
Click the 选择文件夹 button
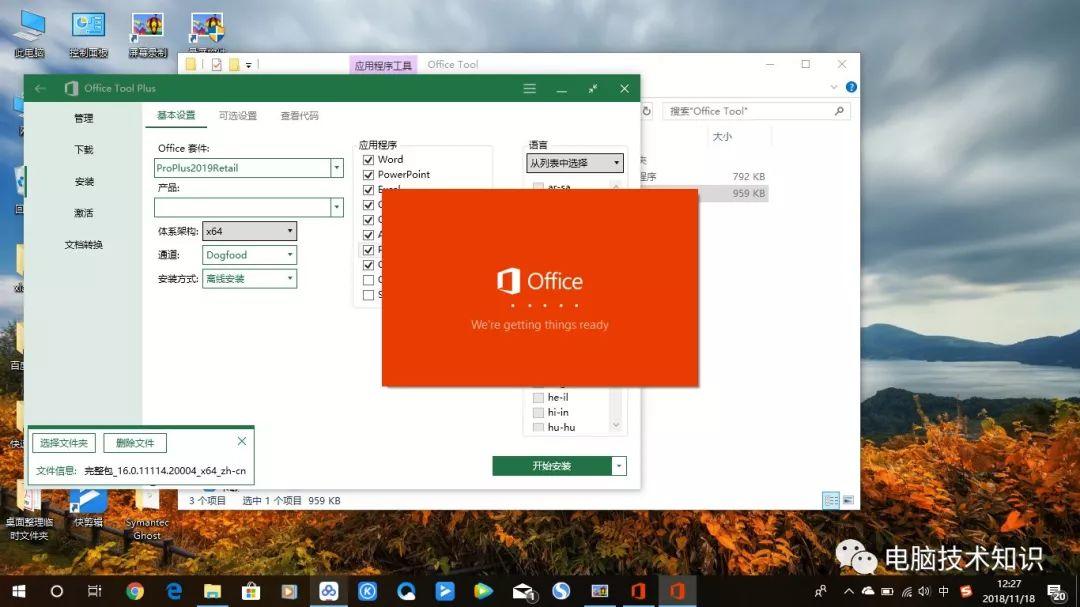pos(63,443)
